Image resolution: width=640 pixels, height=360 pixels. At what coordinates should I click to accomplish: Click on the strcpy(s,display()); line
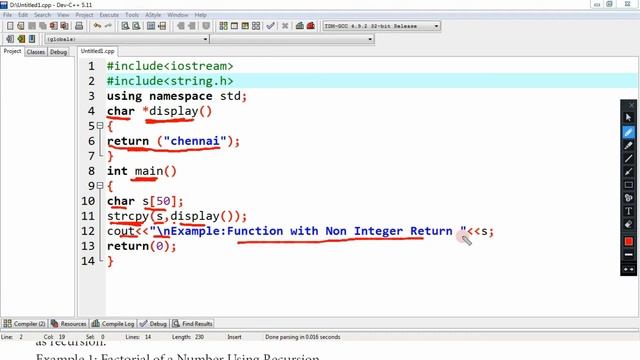[177, 216]
